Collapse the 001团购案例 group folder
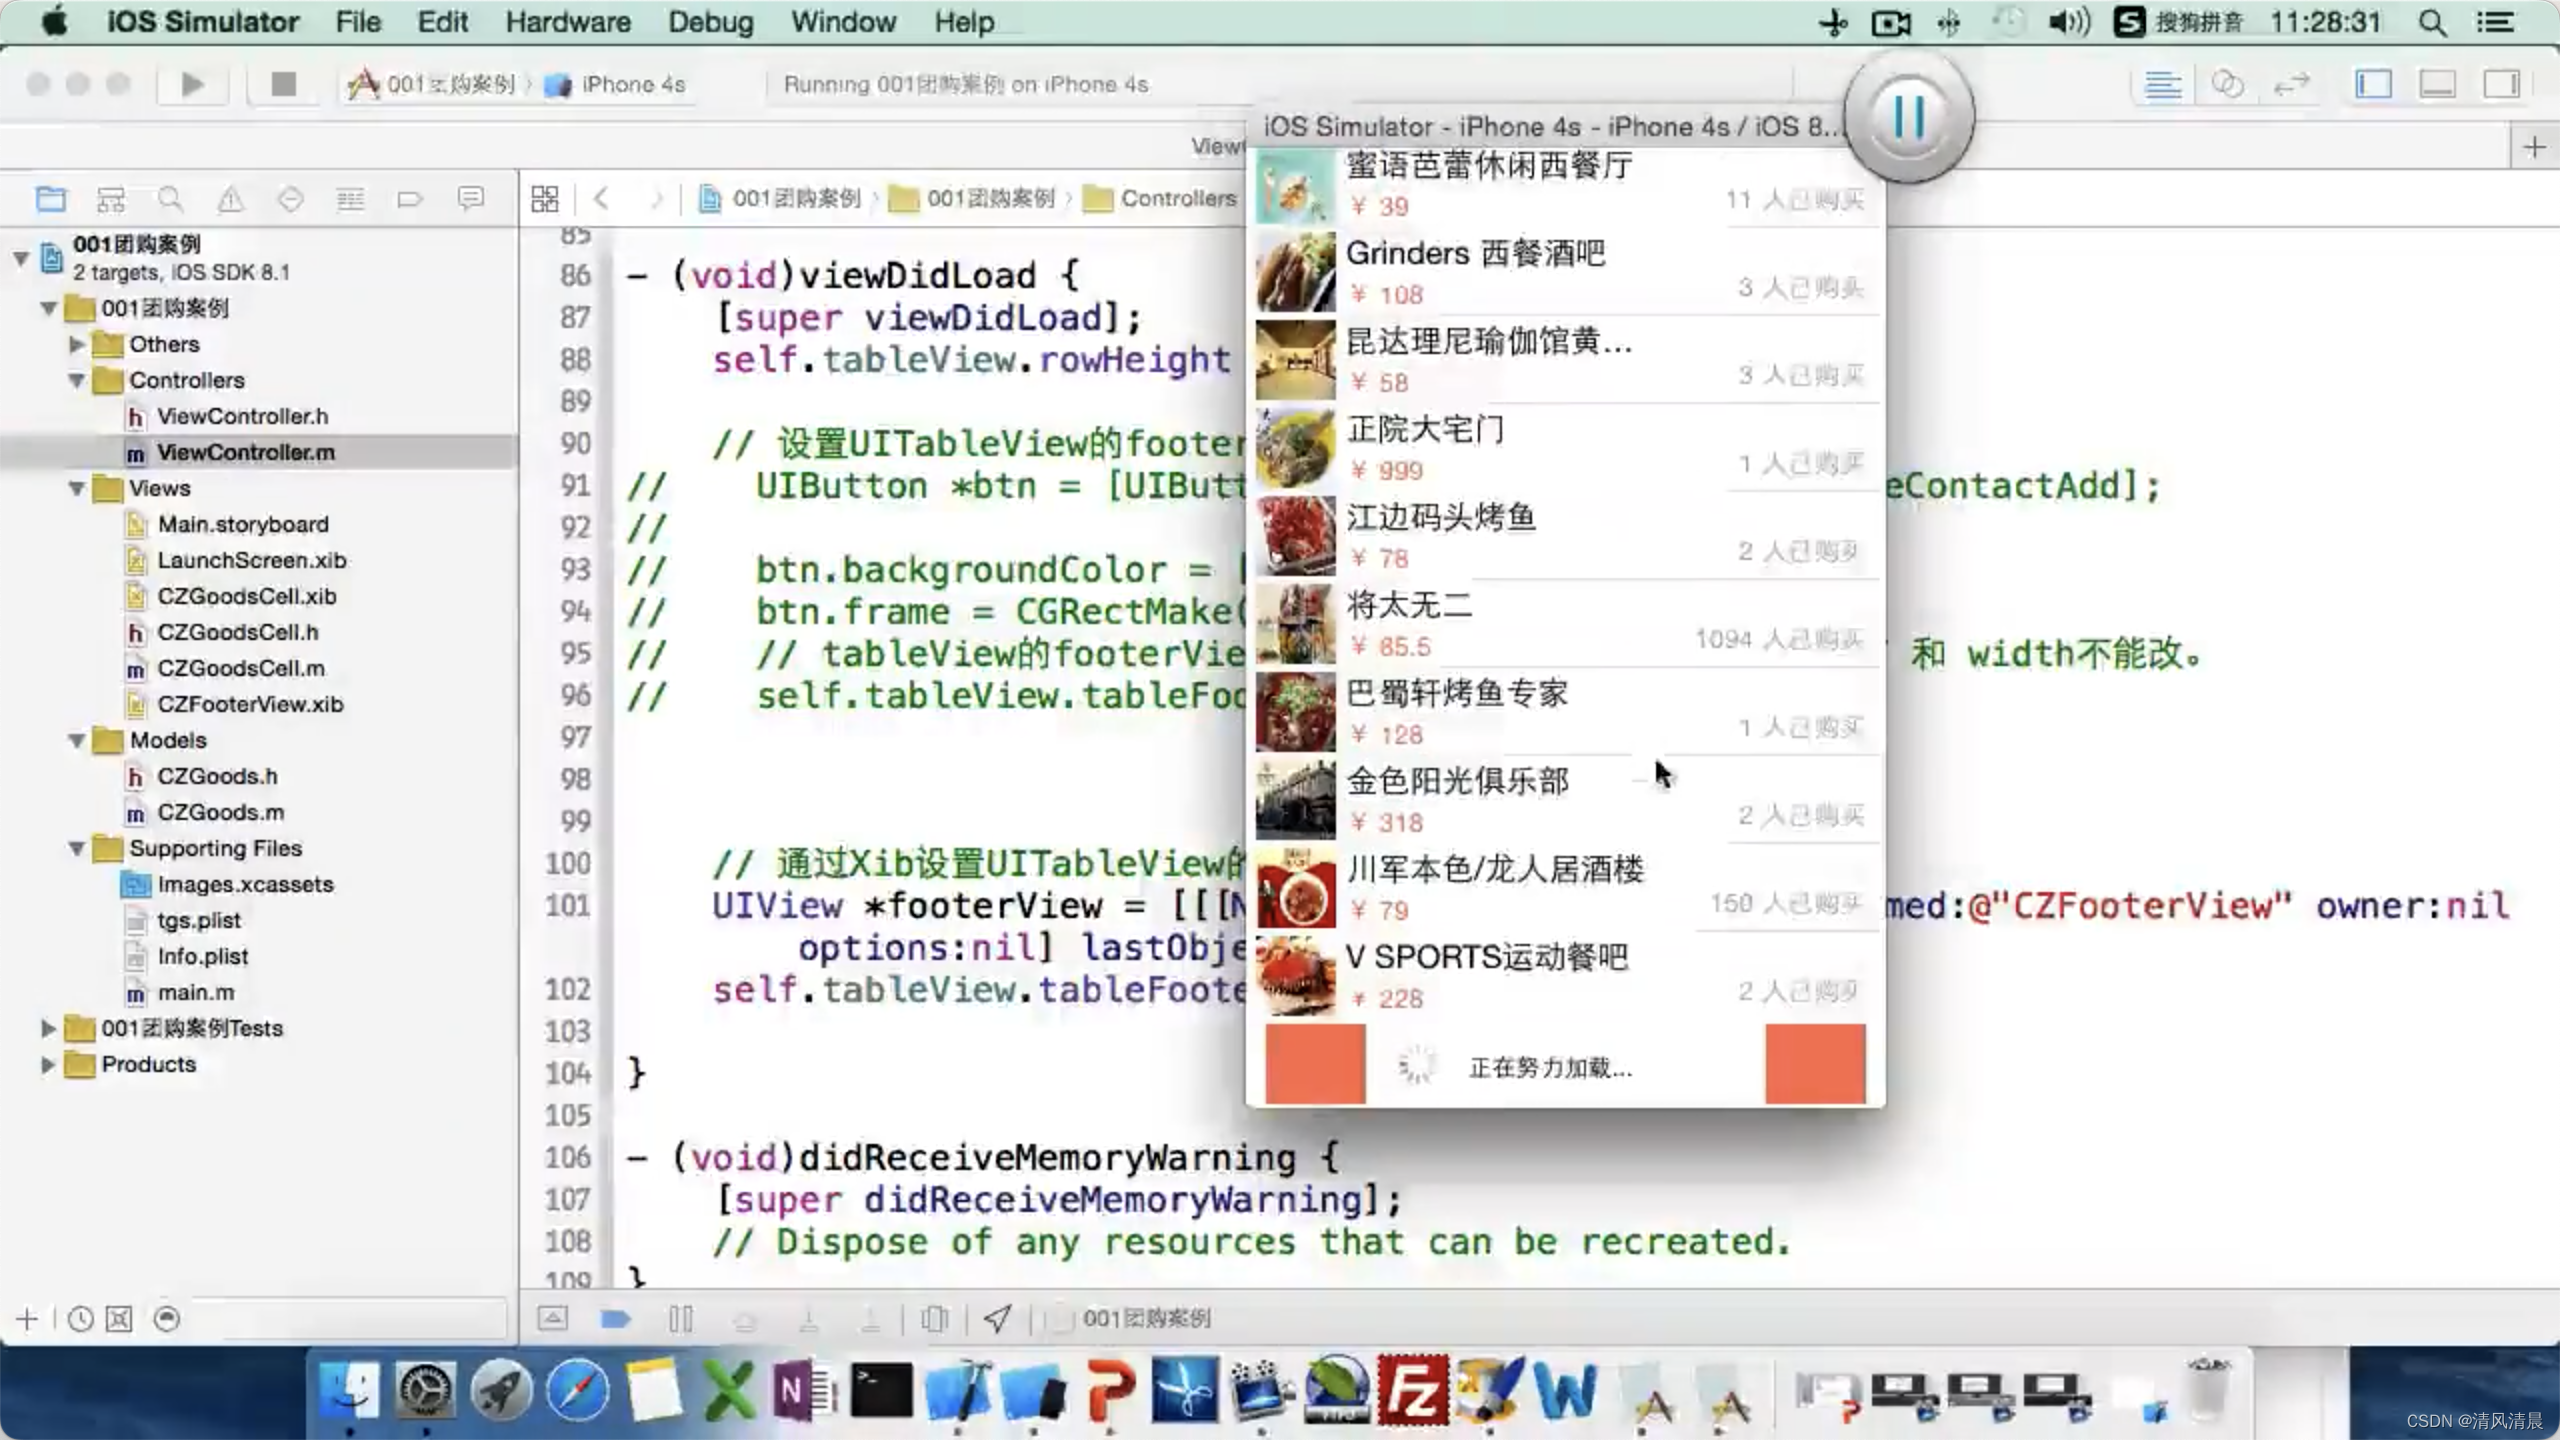Image resolution: width=2560 pixels, height=1440 pixels. tap(48, 308)
